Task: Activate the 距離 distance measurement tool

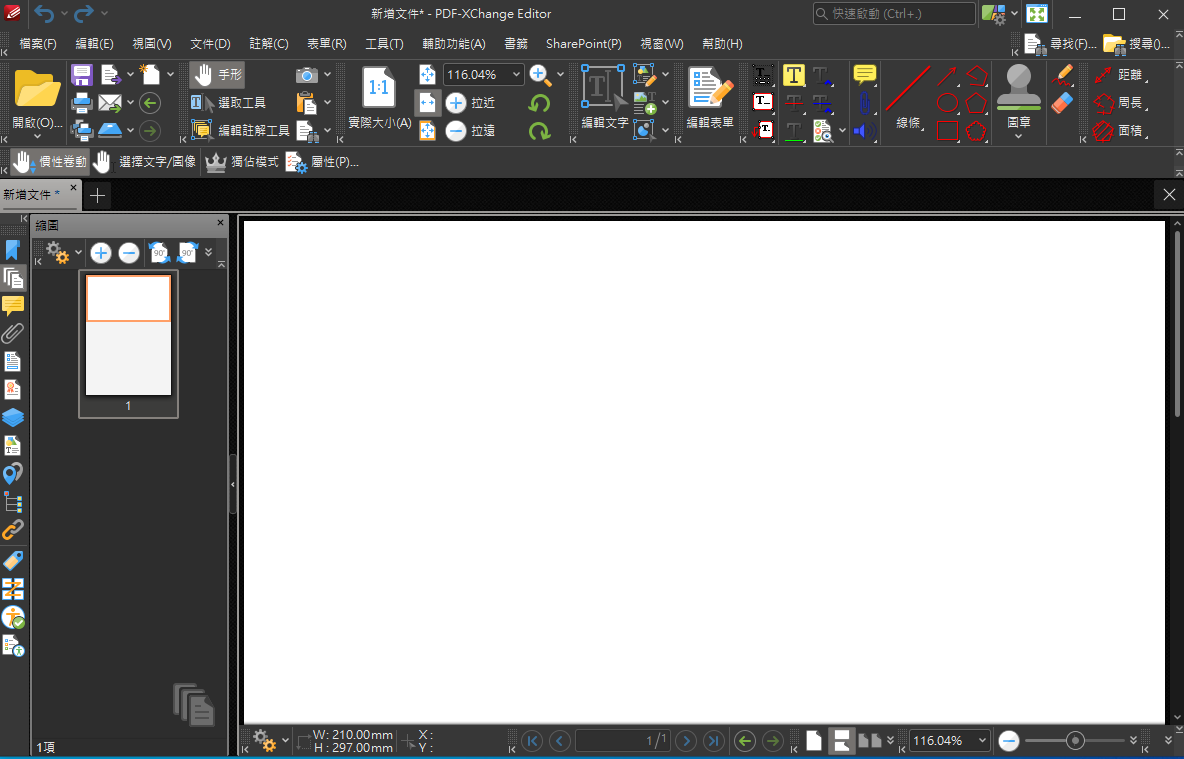Action: 1126,74
